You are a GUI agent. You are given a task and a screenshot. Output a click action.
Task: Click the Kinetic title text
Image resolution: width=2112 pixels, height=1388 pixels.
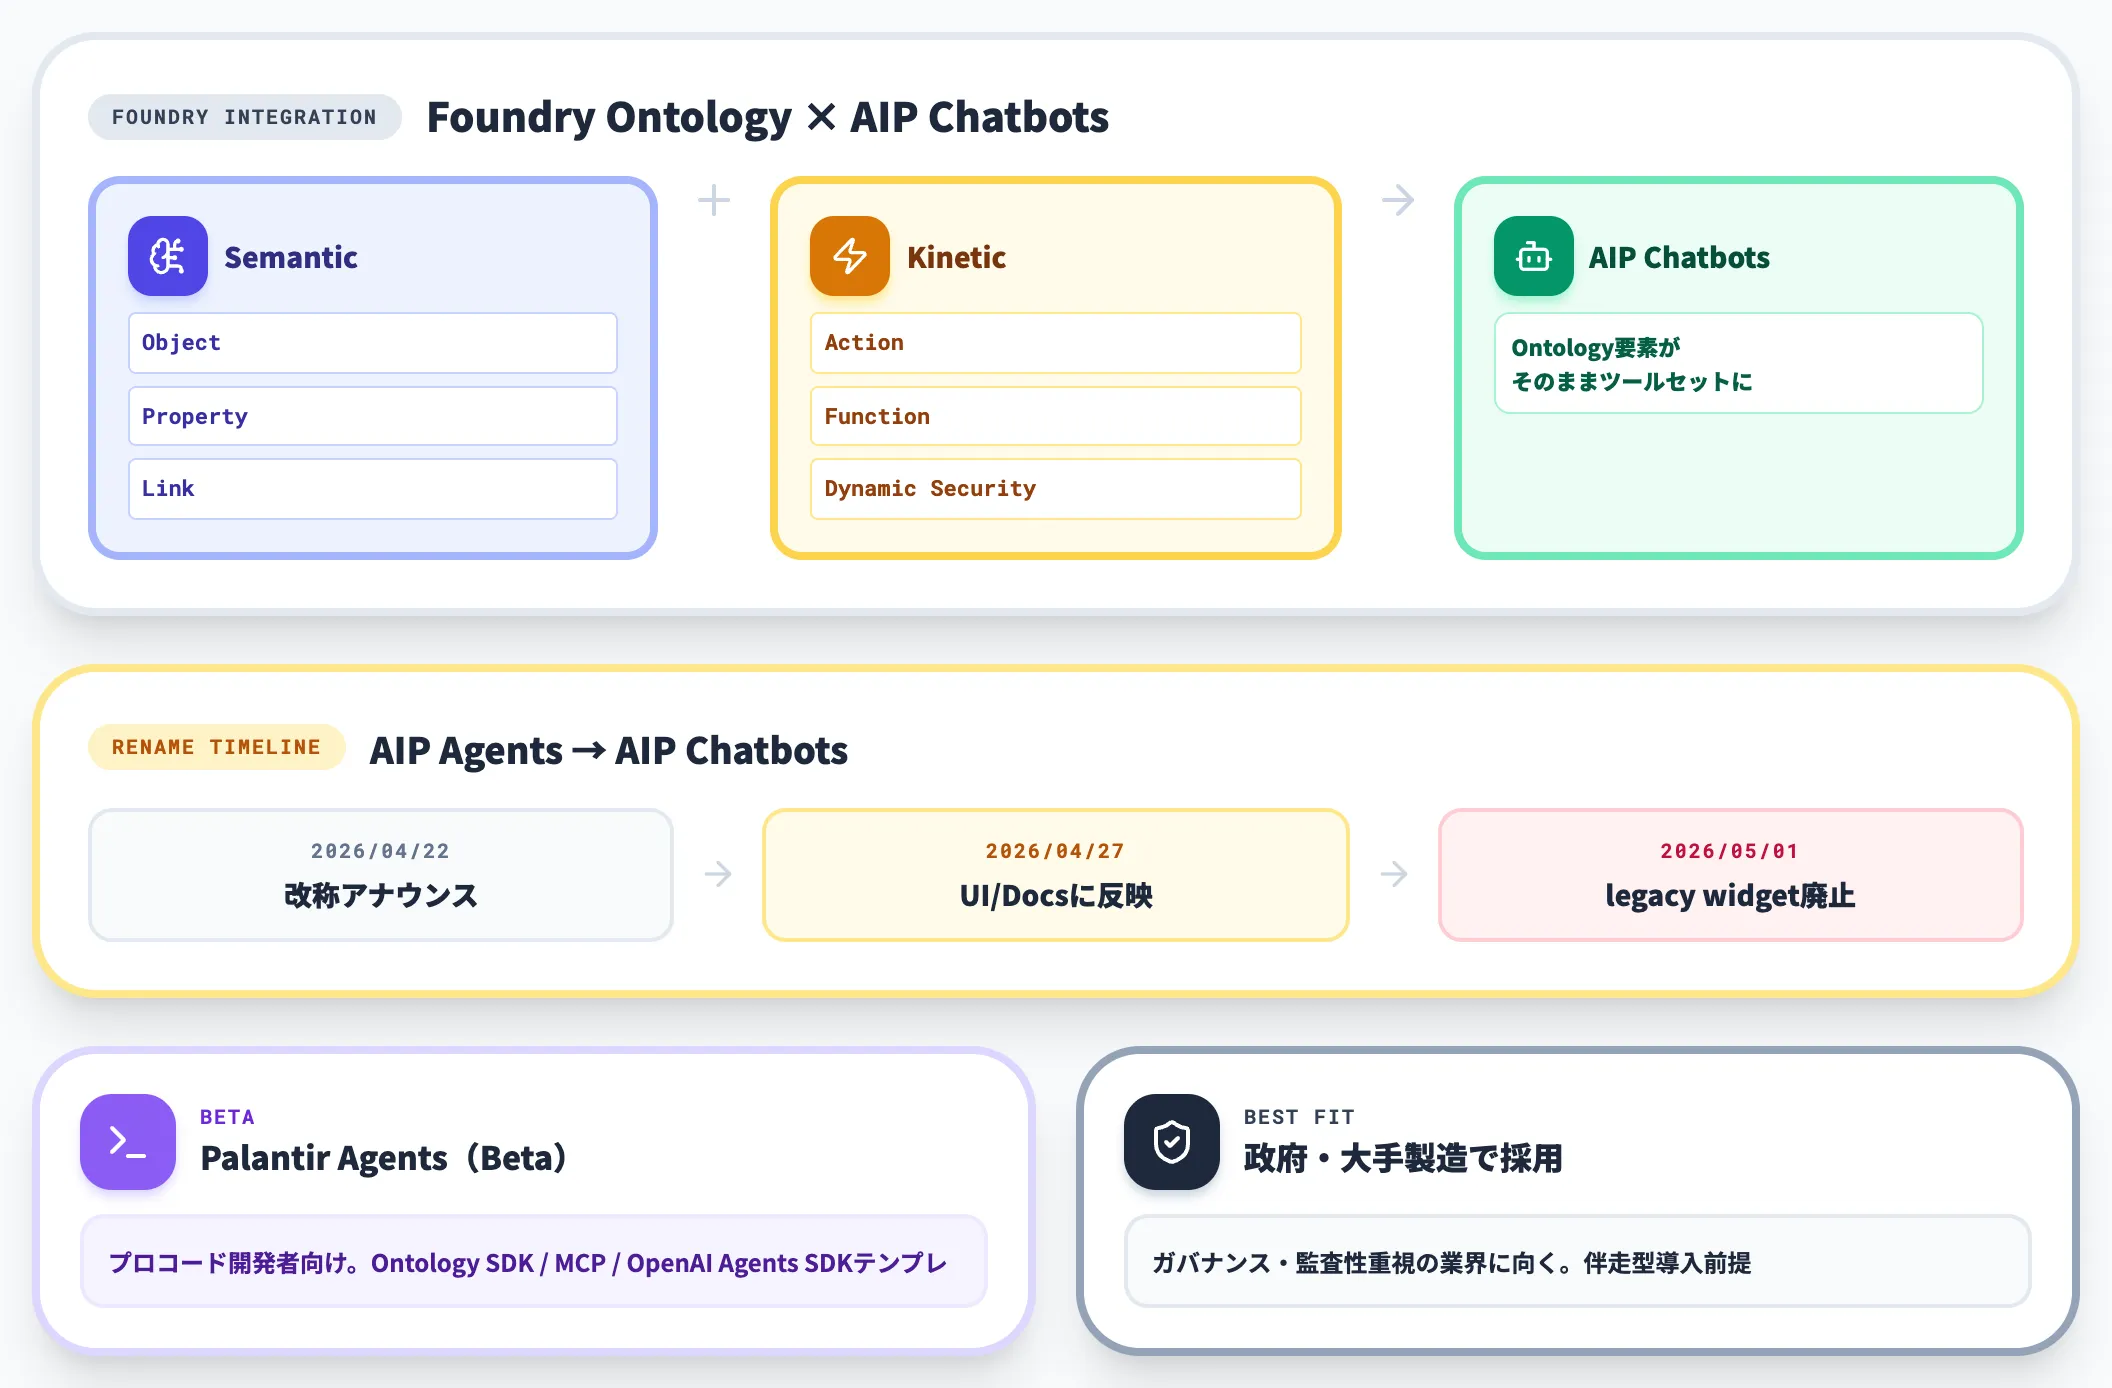click(957, 257)
